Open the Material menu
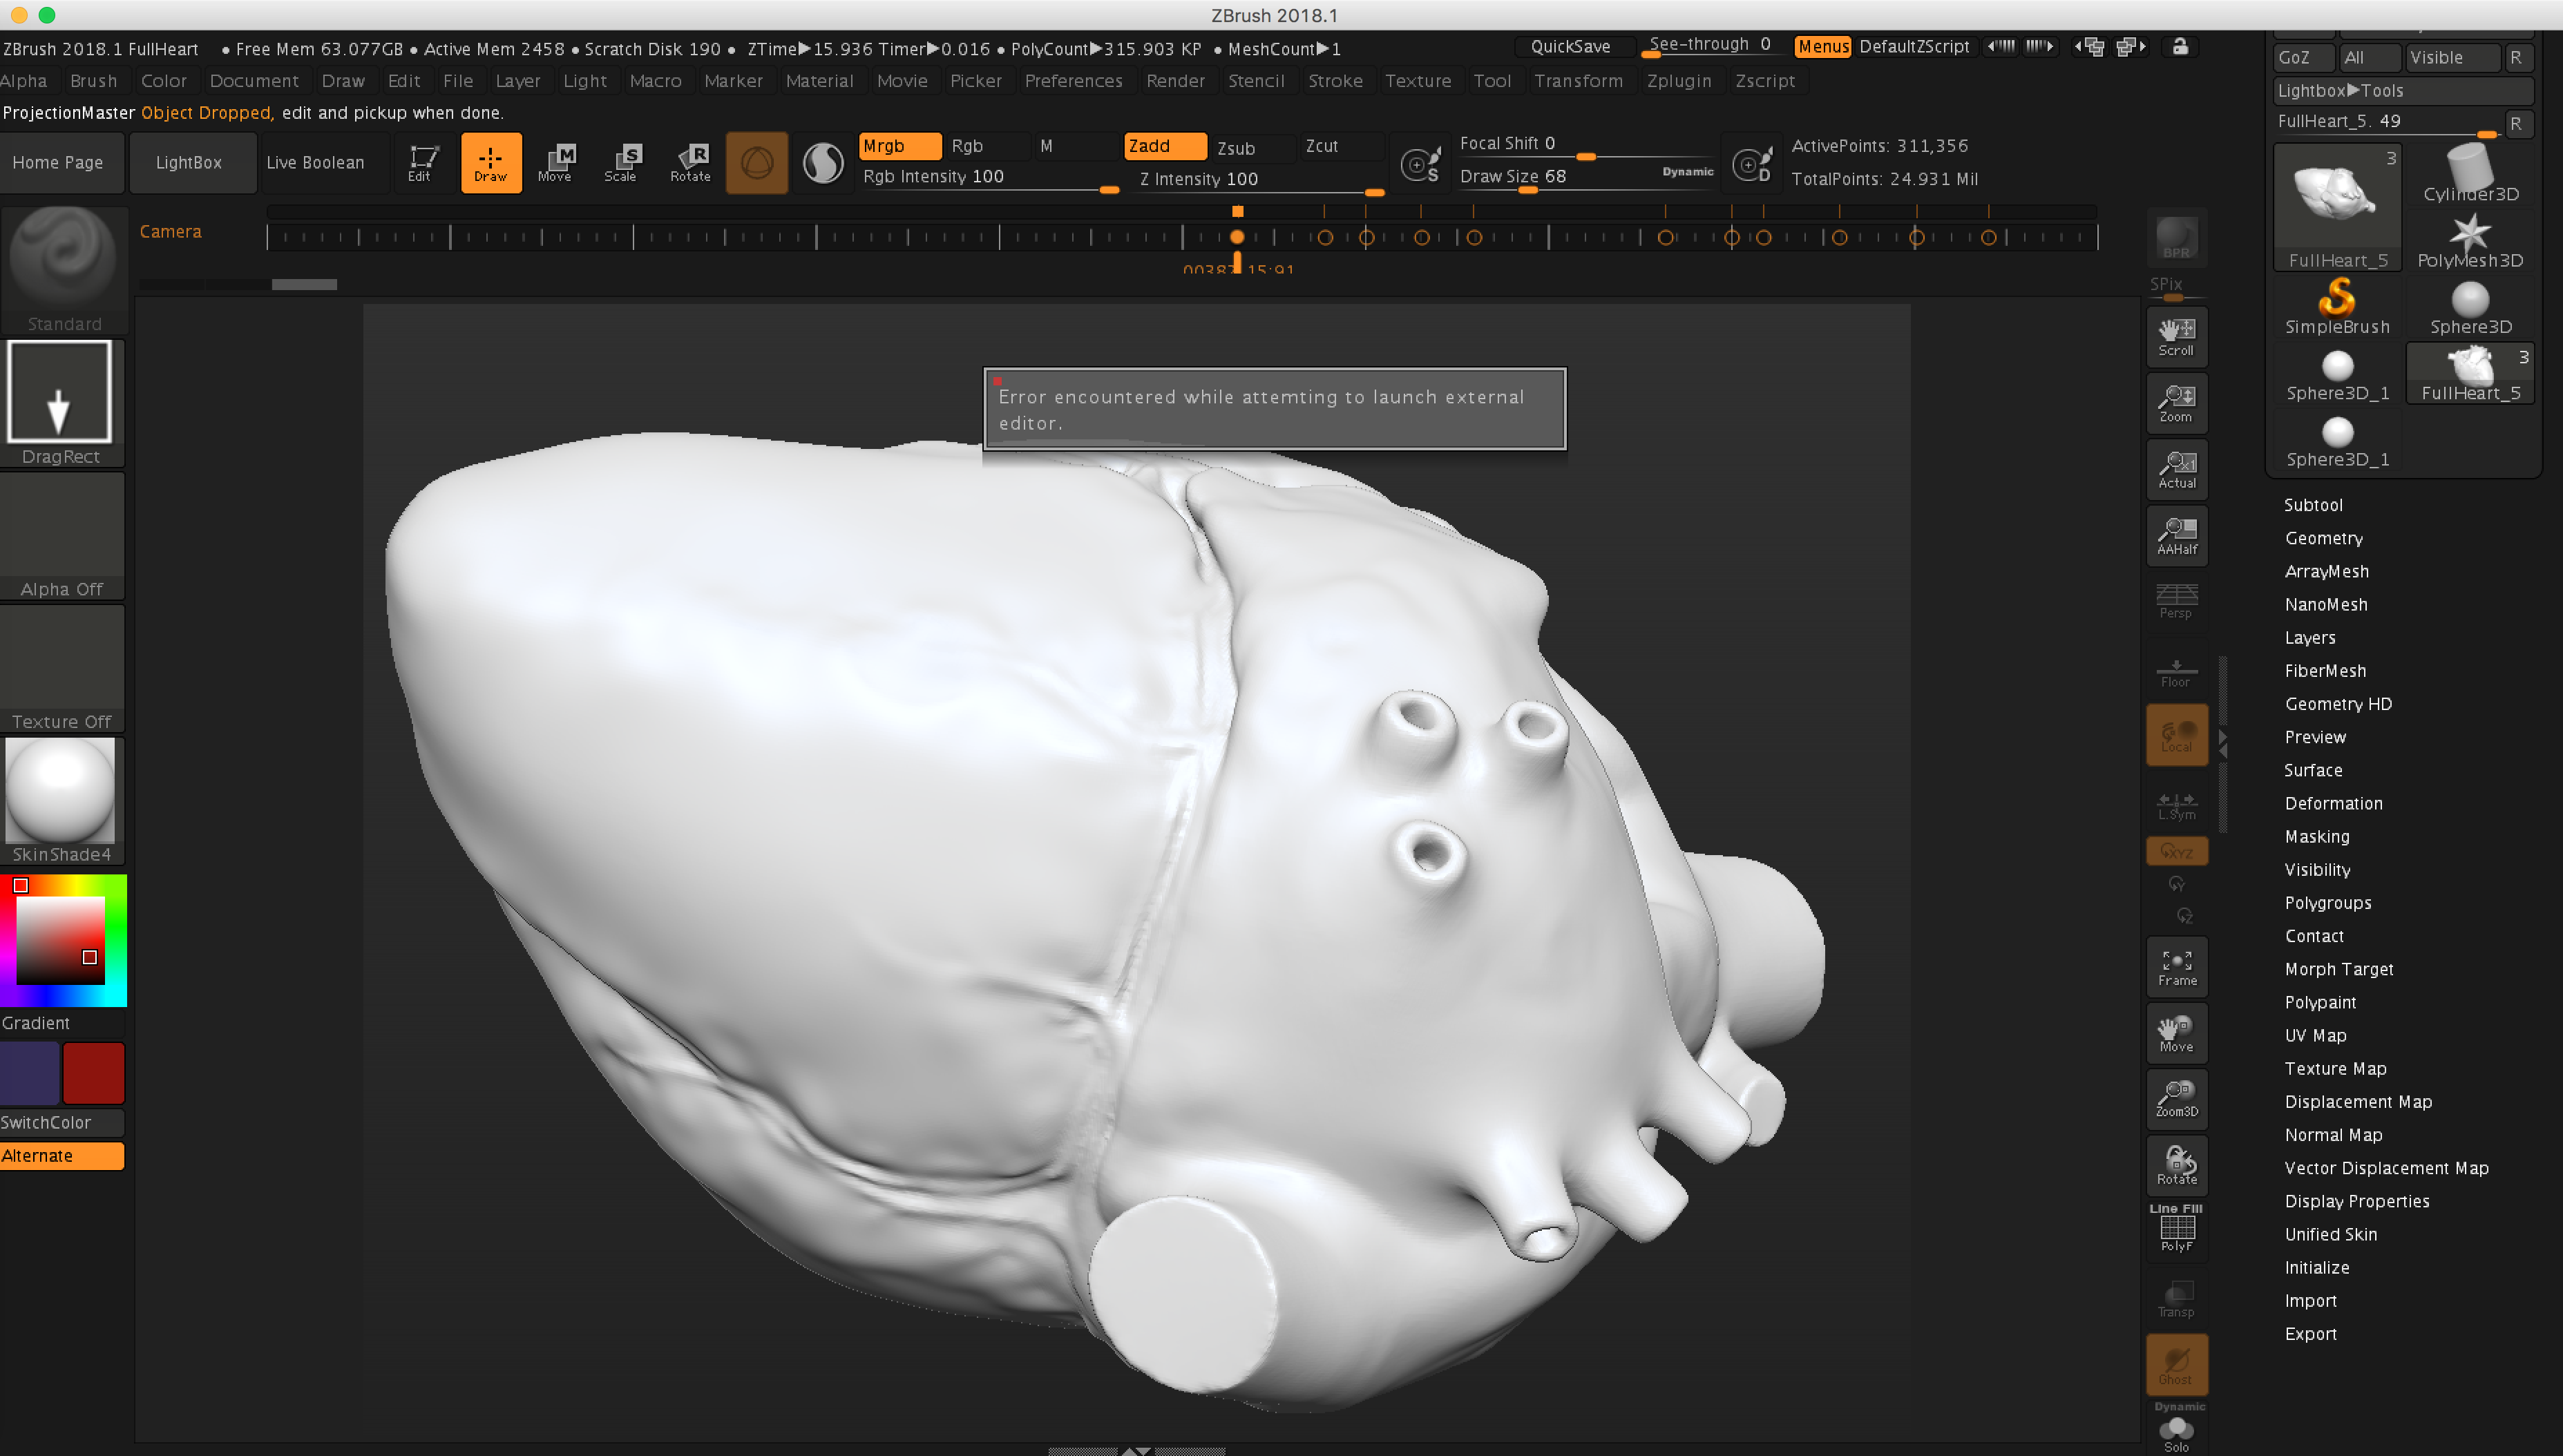Screen dimensions: 2563x1456 point(819,81)
